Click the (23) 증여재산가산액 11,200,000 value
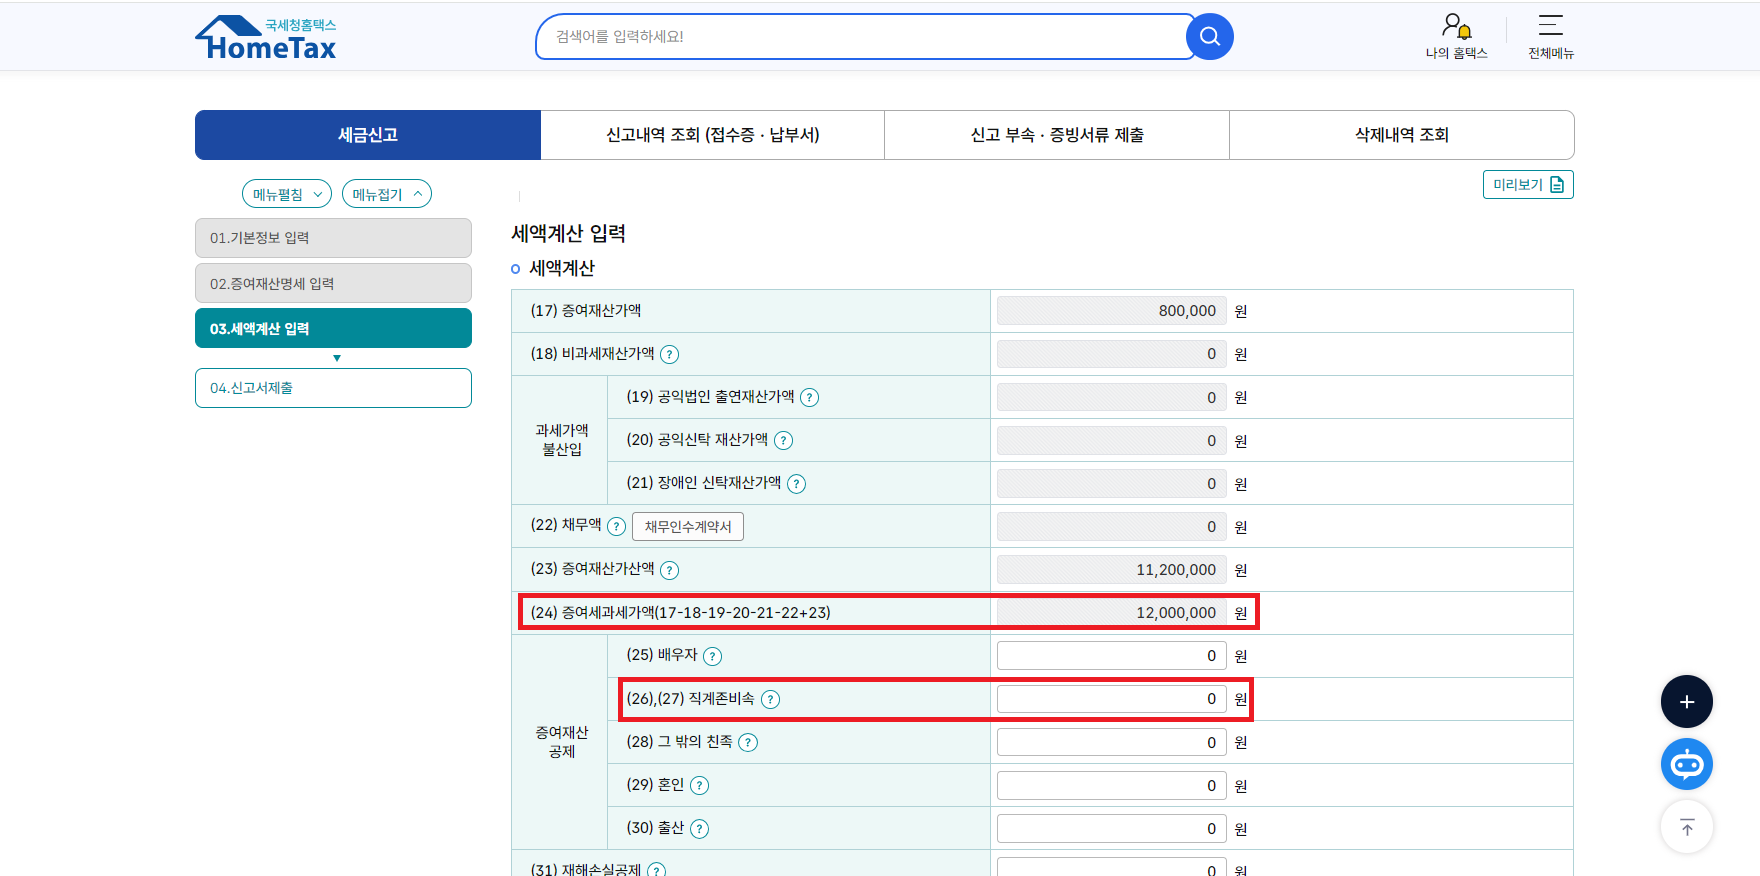This screenshot has height=876, width=1760. coord(1112,570)
